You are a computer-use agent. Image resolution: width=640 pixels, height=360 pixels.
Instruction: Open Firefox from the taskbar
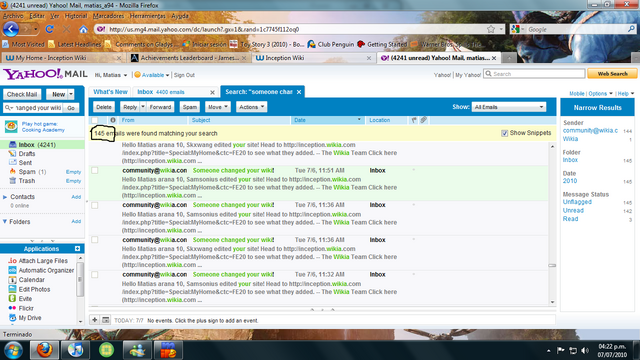(x=44, y=350)
